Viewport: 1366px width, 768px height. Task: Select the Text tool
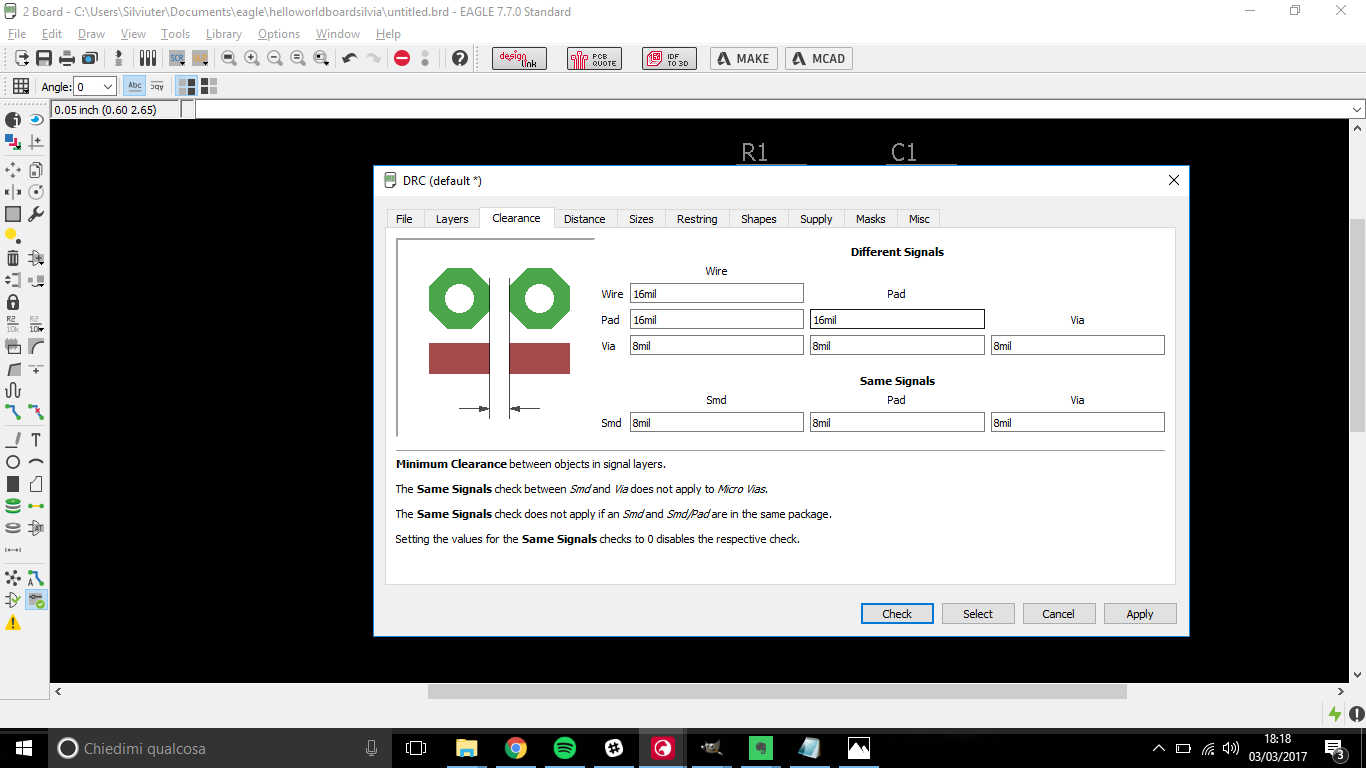[36, 440]
